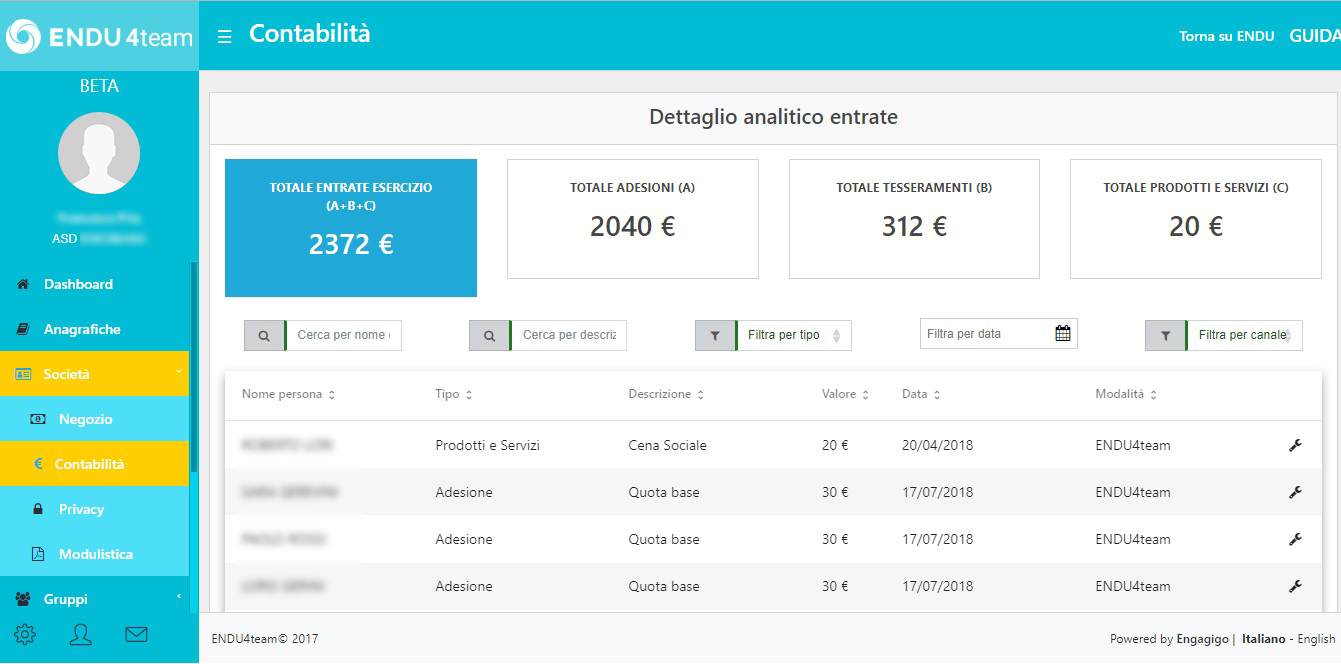Focus the Cerca per descrizione search field
Screen dimensions: 1341x664
(x=569, y=336)
